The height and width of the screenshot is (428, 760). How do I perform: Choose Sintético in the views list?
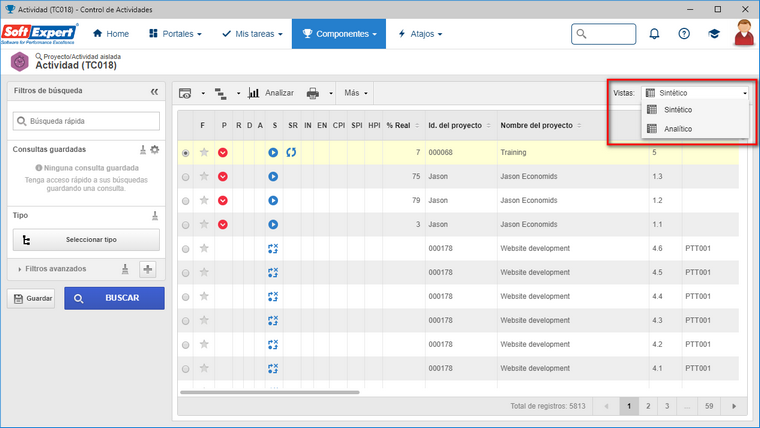click(695, 110)
